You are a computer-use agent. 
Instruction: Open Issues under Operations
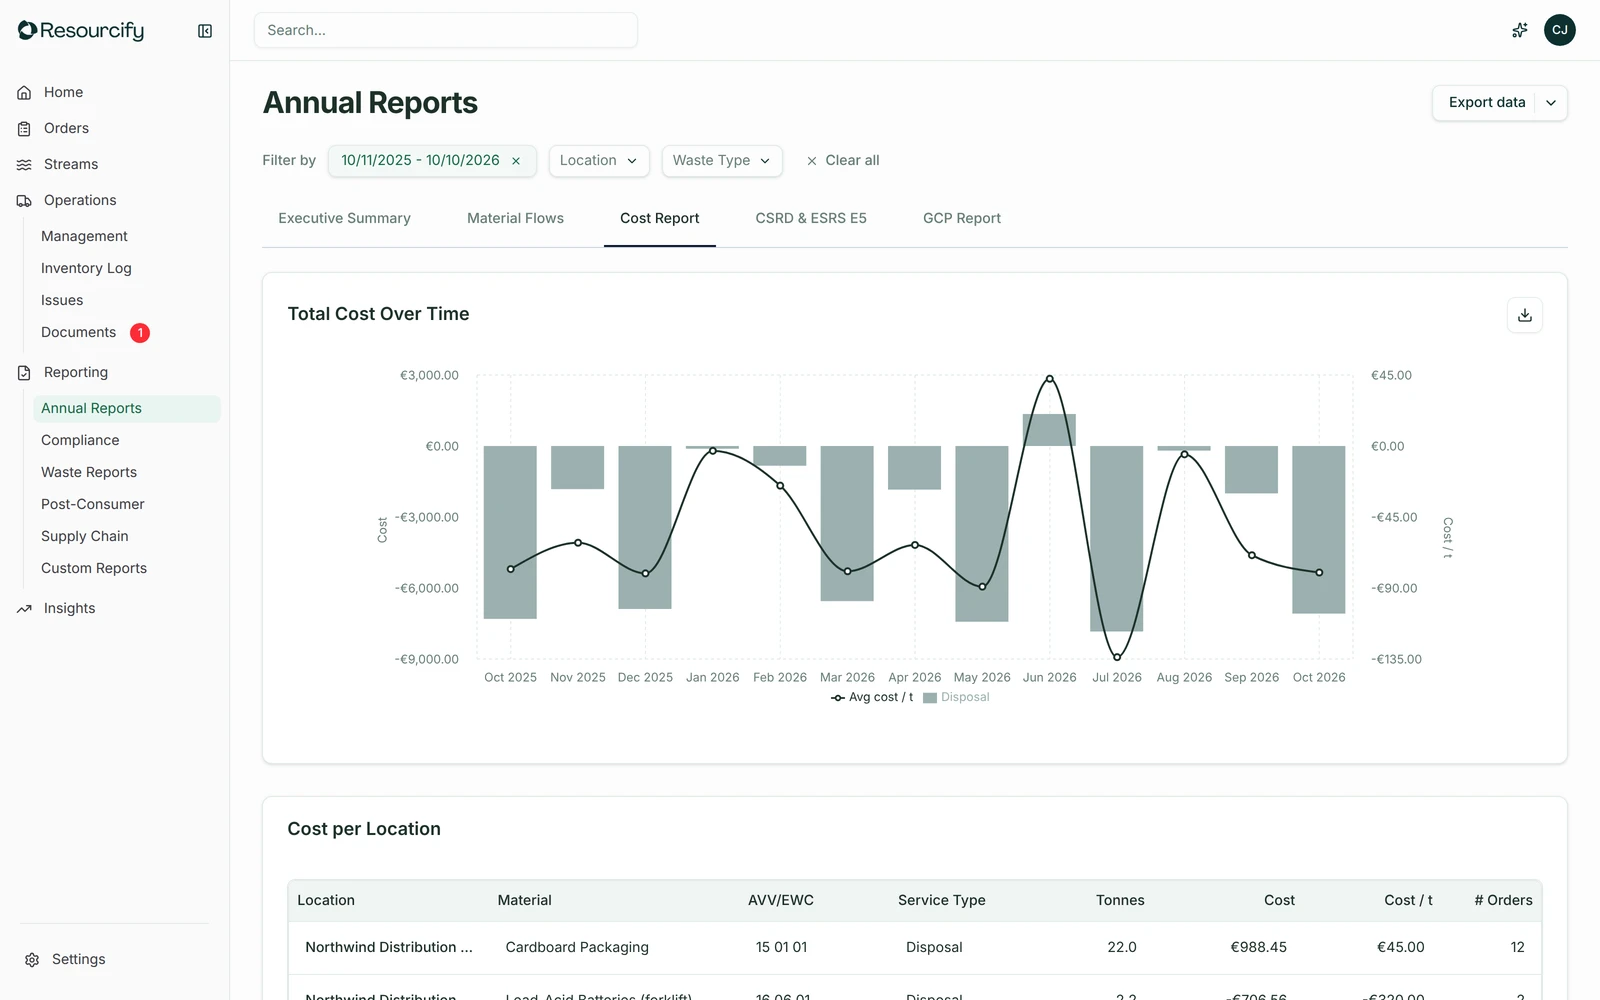tap(127, 300)
